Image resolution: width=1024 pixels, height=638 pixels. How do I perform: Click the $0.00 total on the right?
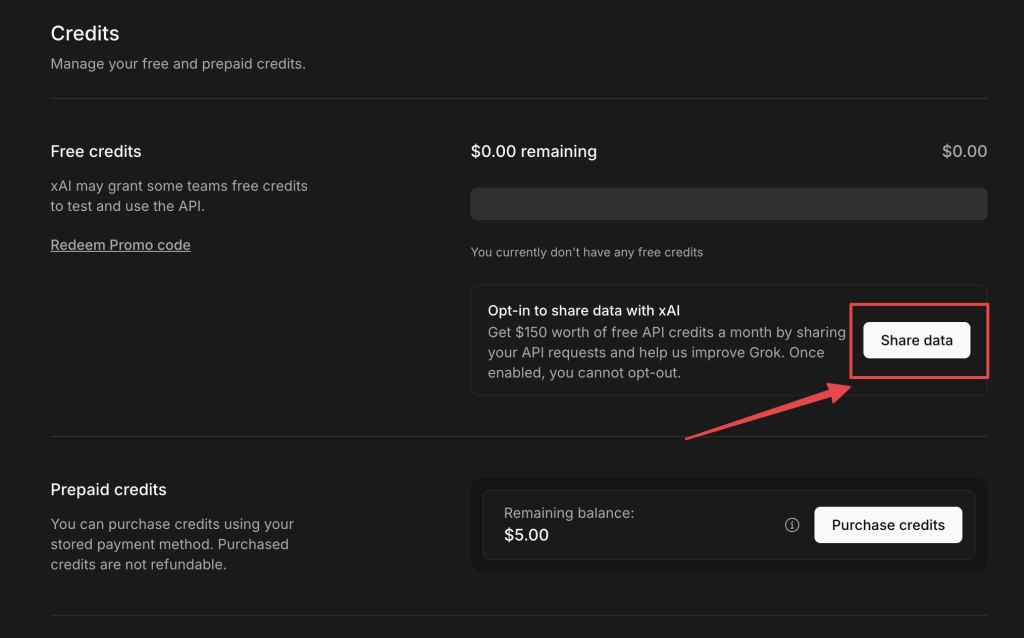(x=964, y=152)
